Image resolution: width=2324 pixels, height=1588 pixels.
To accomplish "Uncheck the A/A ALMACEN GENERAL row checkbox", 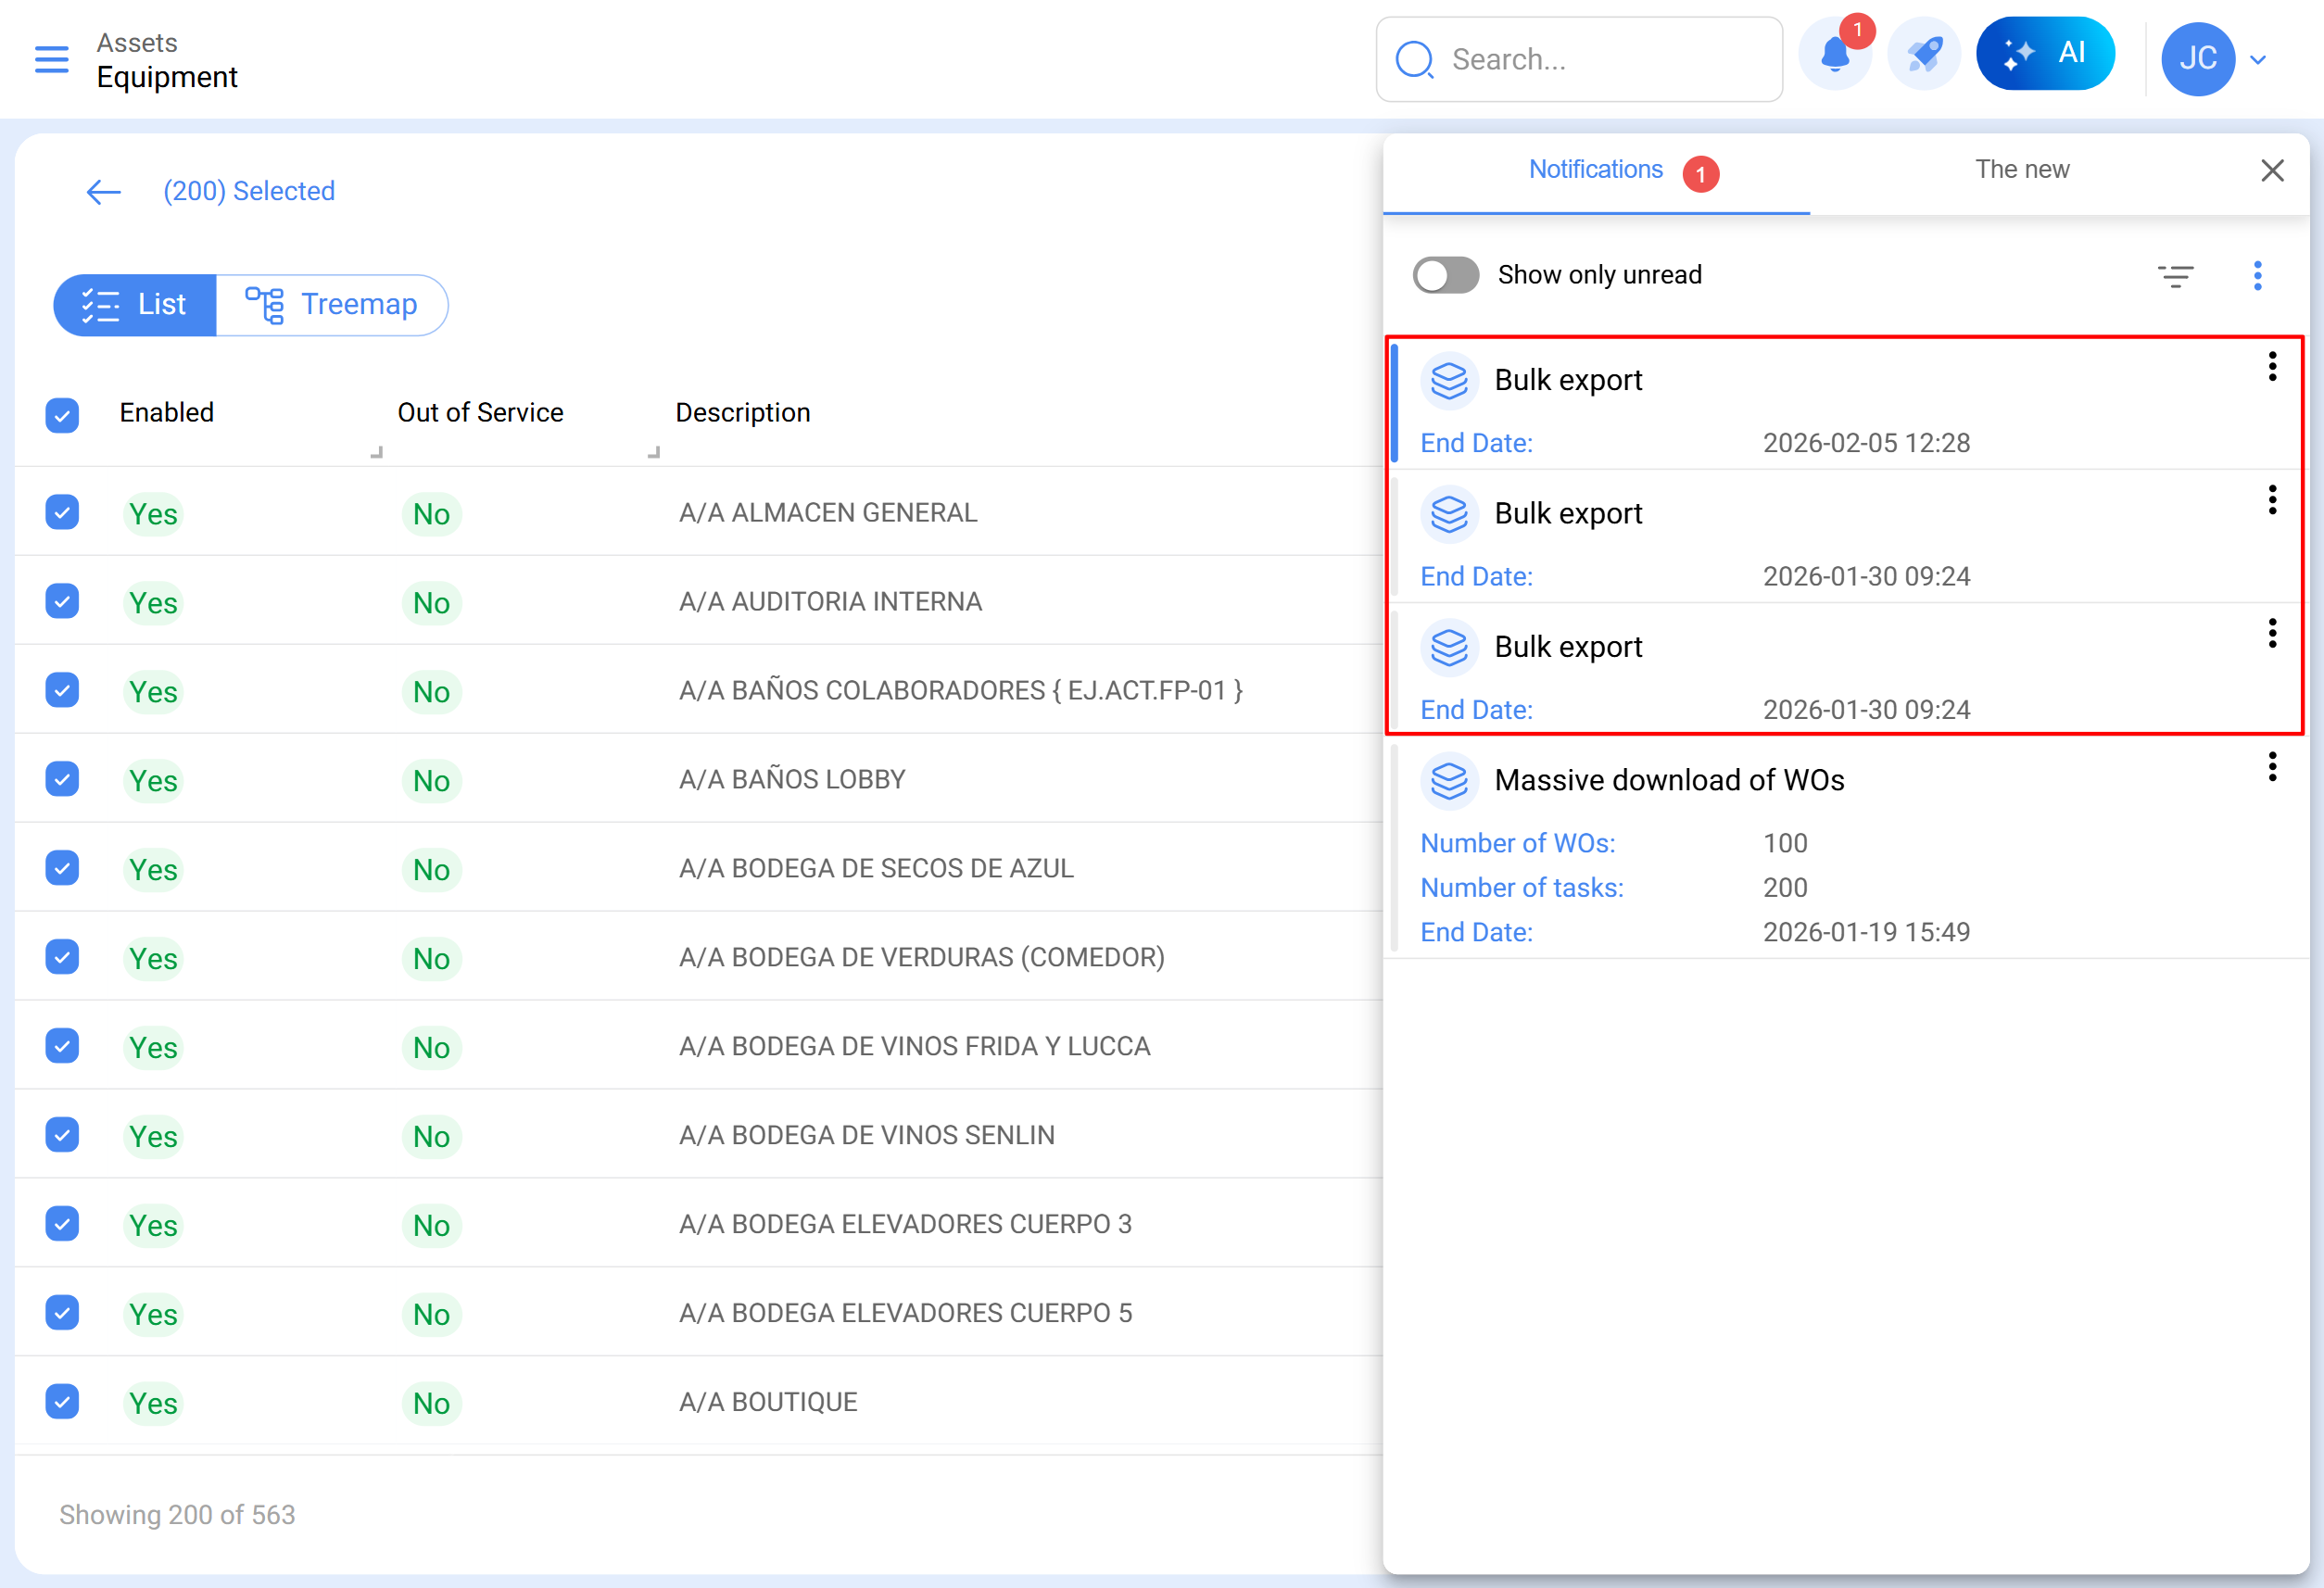I will click(62, 512).
